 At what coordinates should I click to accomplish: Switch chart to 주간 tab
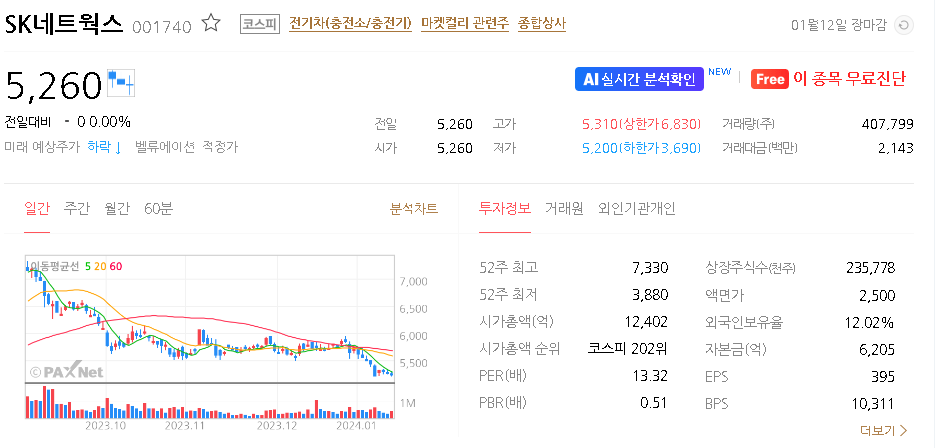[76, 209]
